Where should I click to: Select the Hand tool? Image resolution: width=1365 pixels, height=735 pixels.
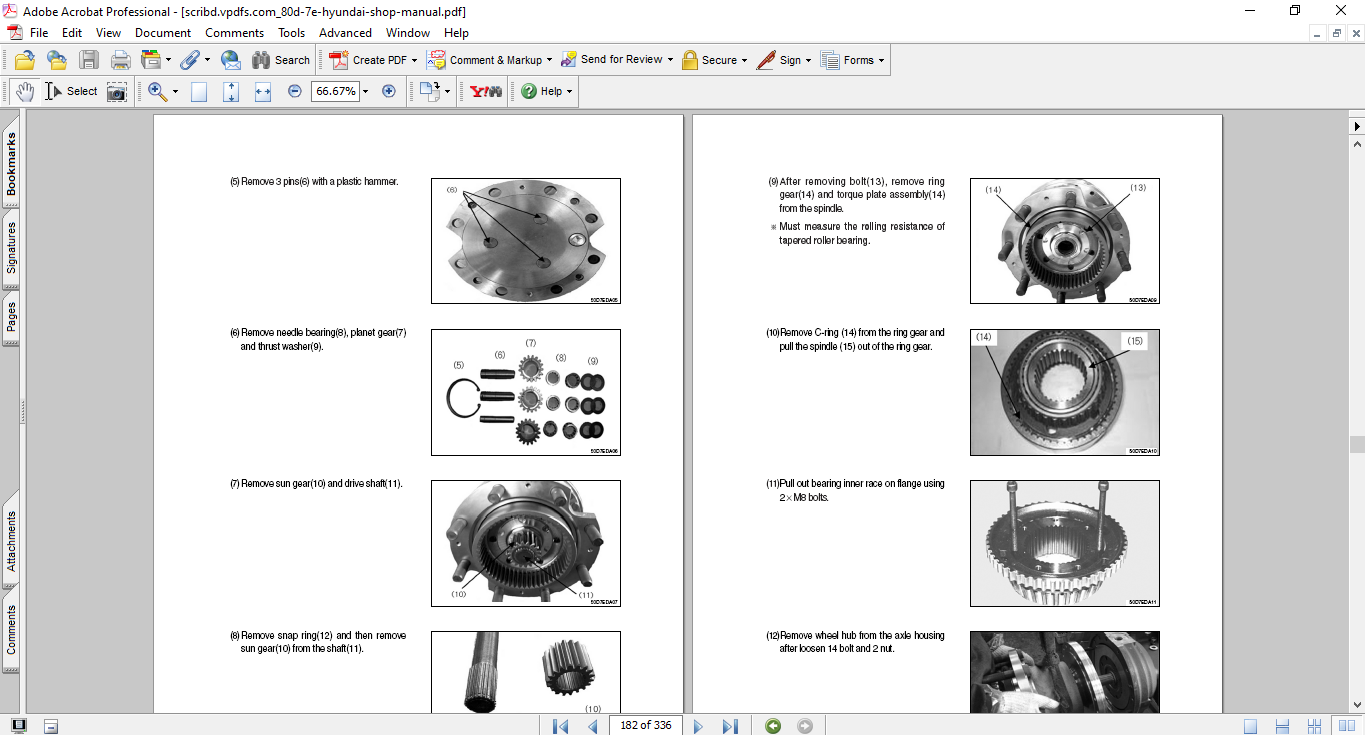click(x=24, y=91)
